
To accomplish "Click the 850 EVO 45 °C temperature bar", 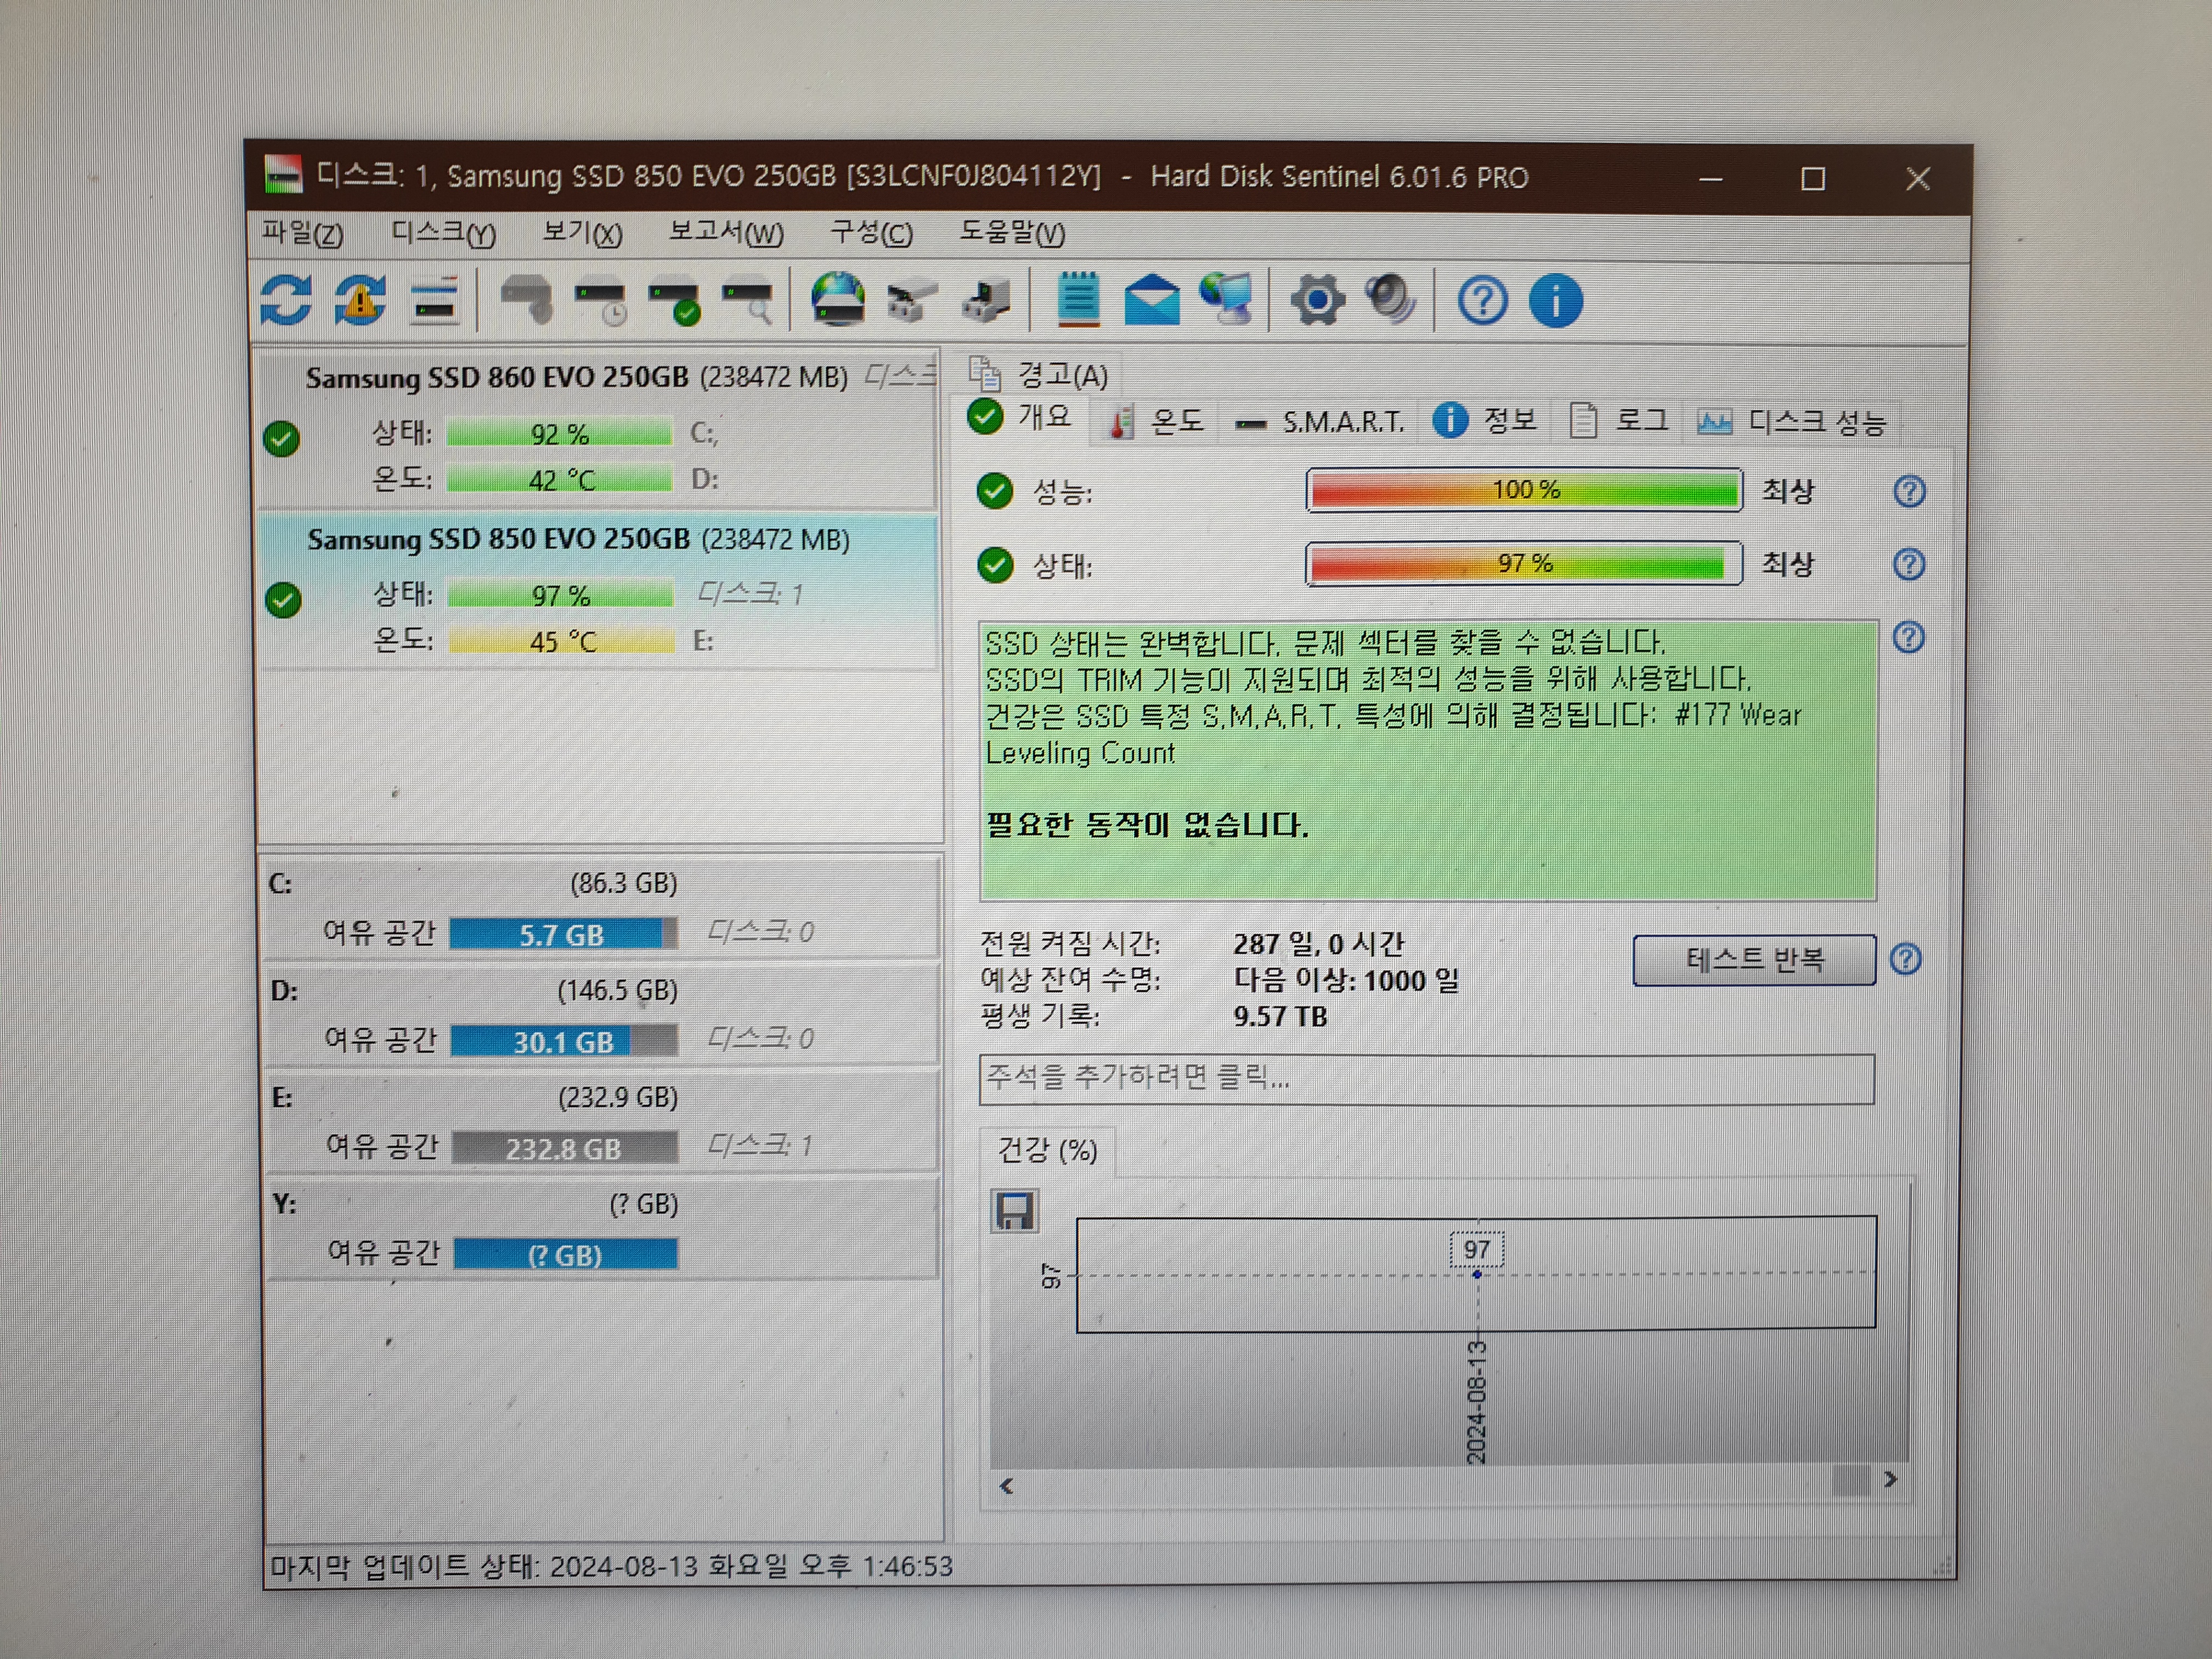I will (x=562, y=641).
